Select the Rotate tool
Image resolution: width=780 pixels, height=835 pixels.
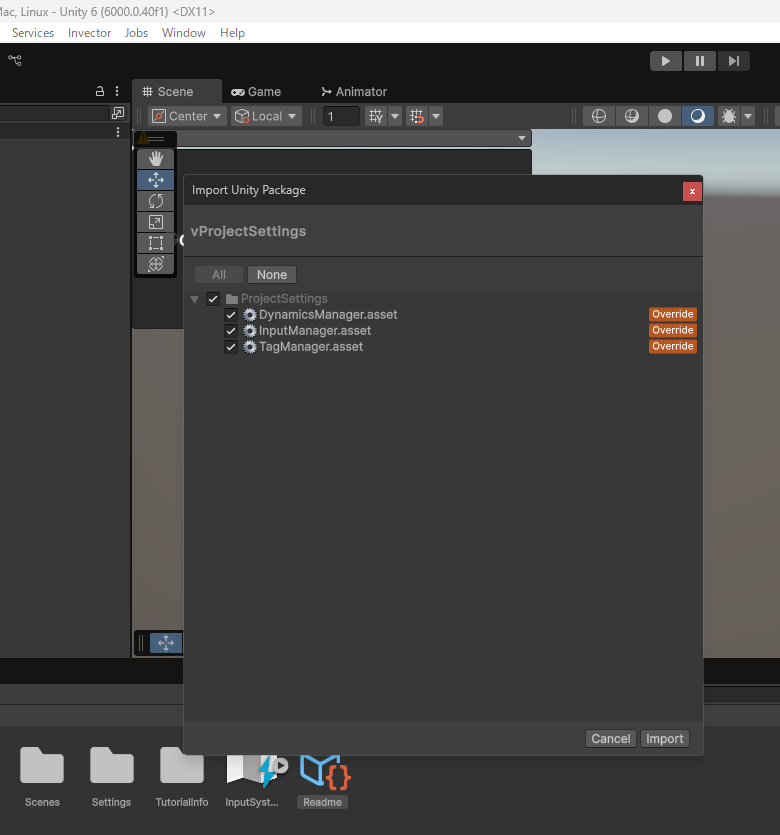coord(155,201)
